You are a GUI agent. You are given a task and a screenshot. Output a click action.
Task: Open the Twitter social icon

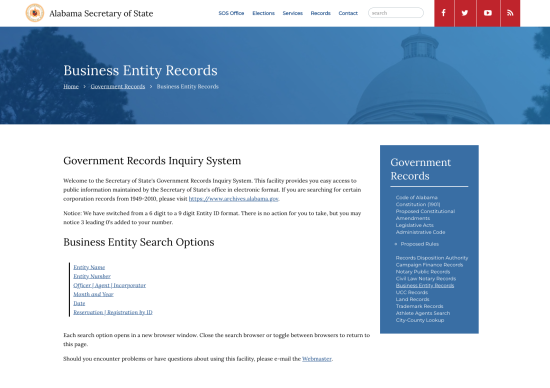click(x=465, y=13)
